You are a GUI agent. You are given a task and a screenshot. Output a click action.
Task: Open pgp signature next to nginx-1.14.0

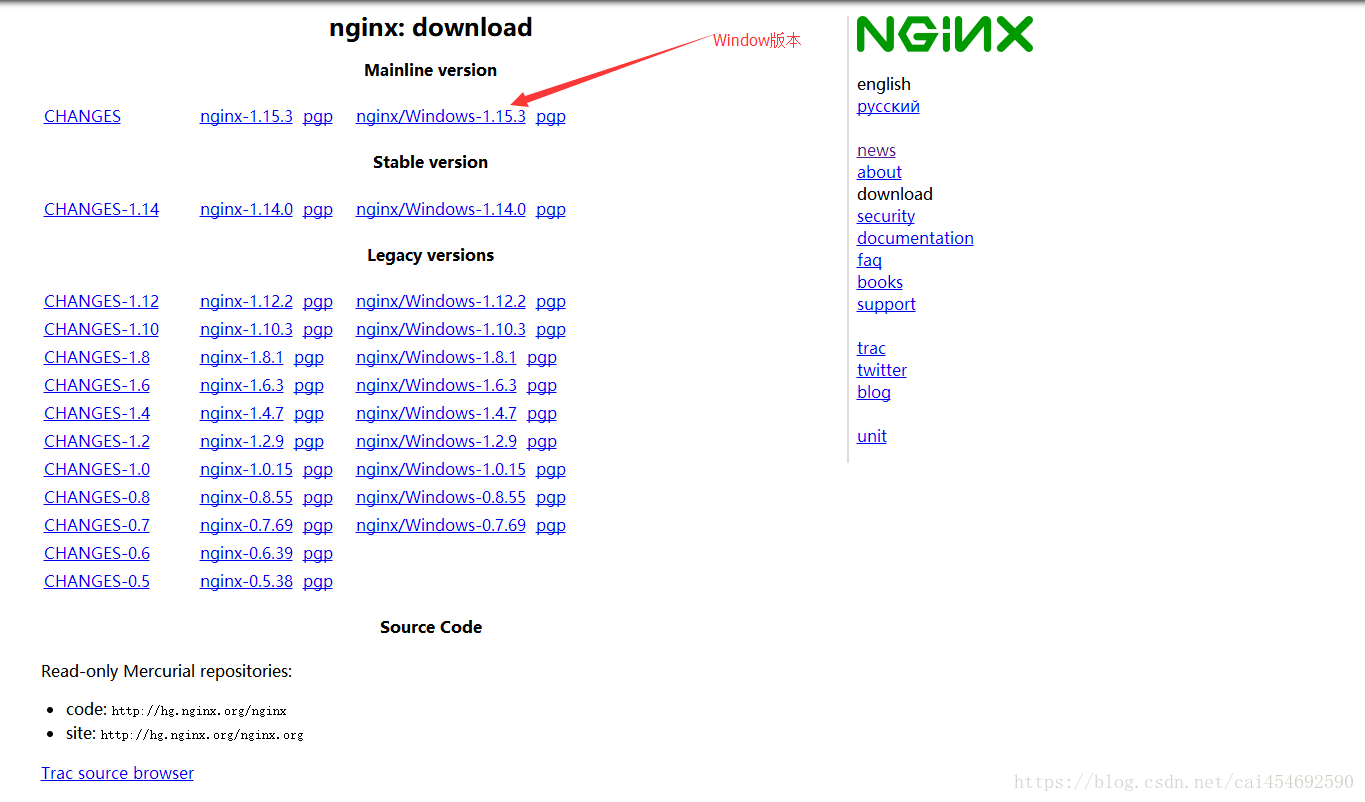pyautogui.click(x=318, y=209)
